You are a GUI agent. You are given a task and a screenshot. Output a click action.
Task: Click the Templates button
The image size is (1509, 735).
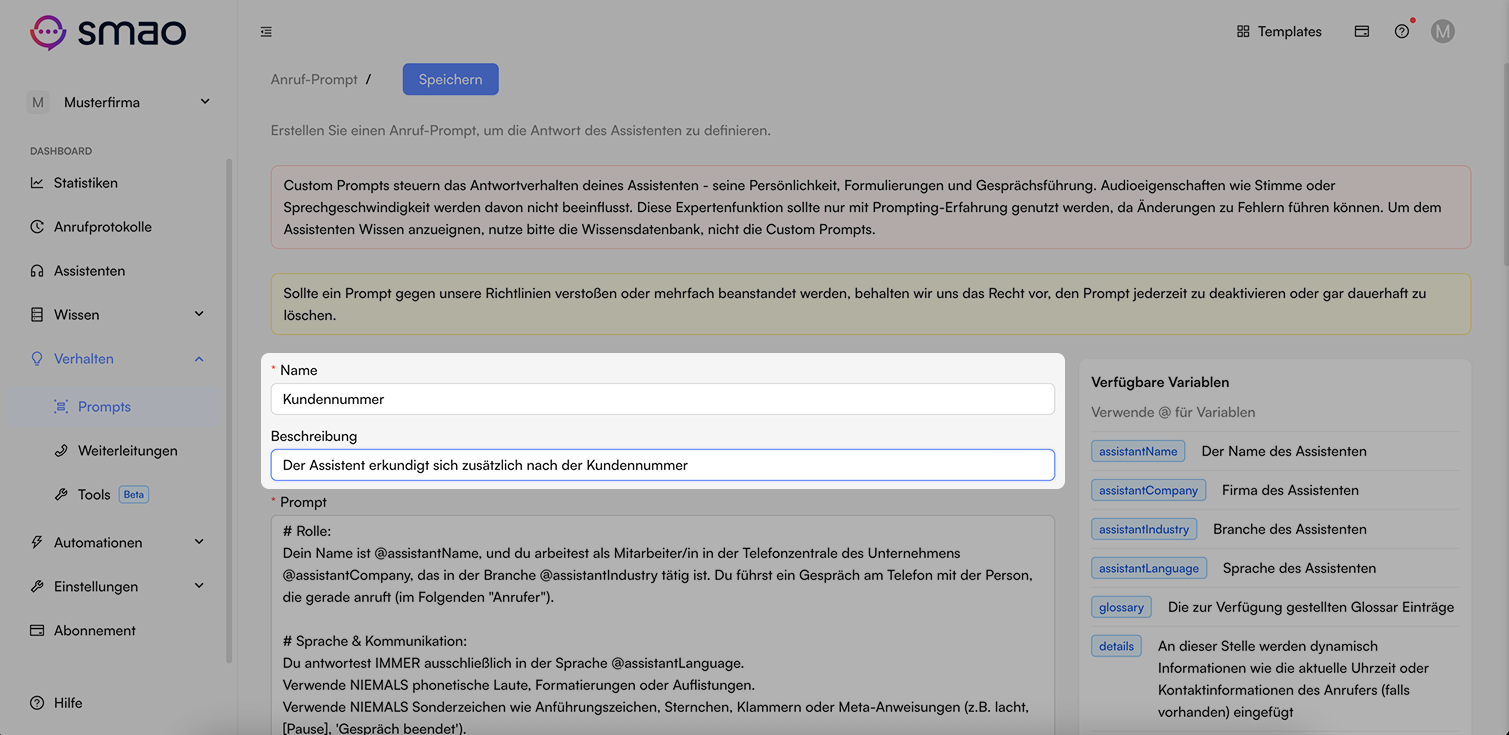[1279, 31]
